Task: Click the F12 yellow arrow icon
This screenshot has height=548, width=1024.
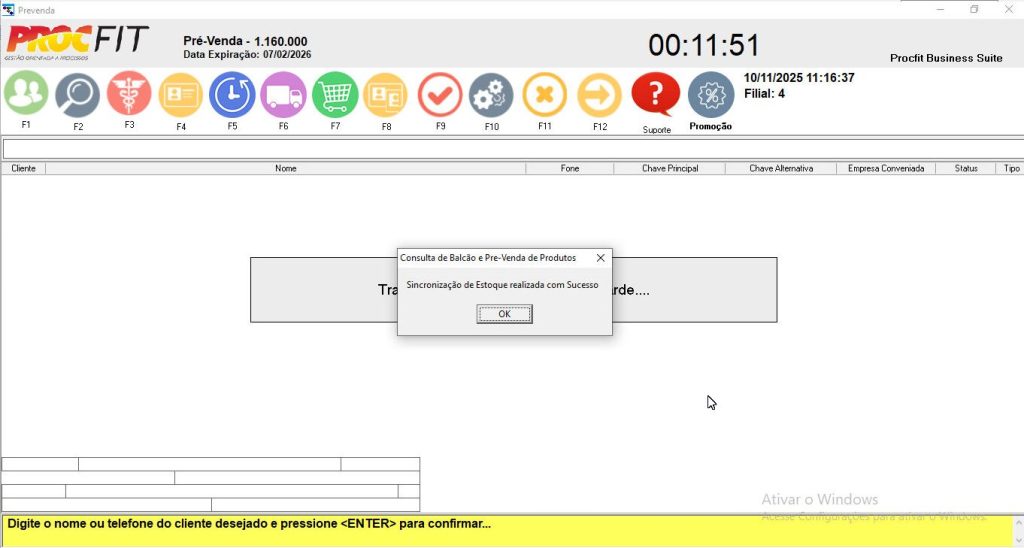Action: point(599,95)
